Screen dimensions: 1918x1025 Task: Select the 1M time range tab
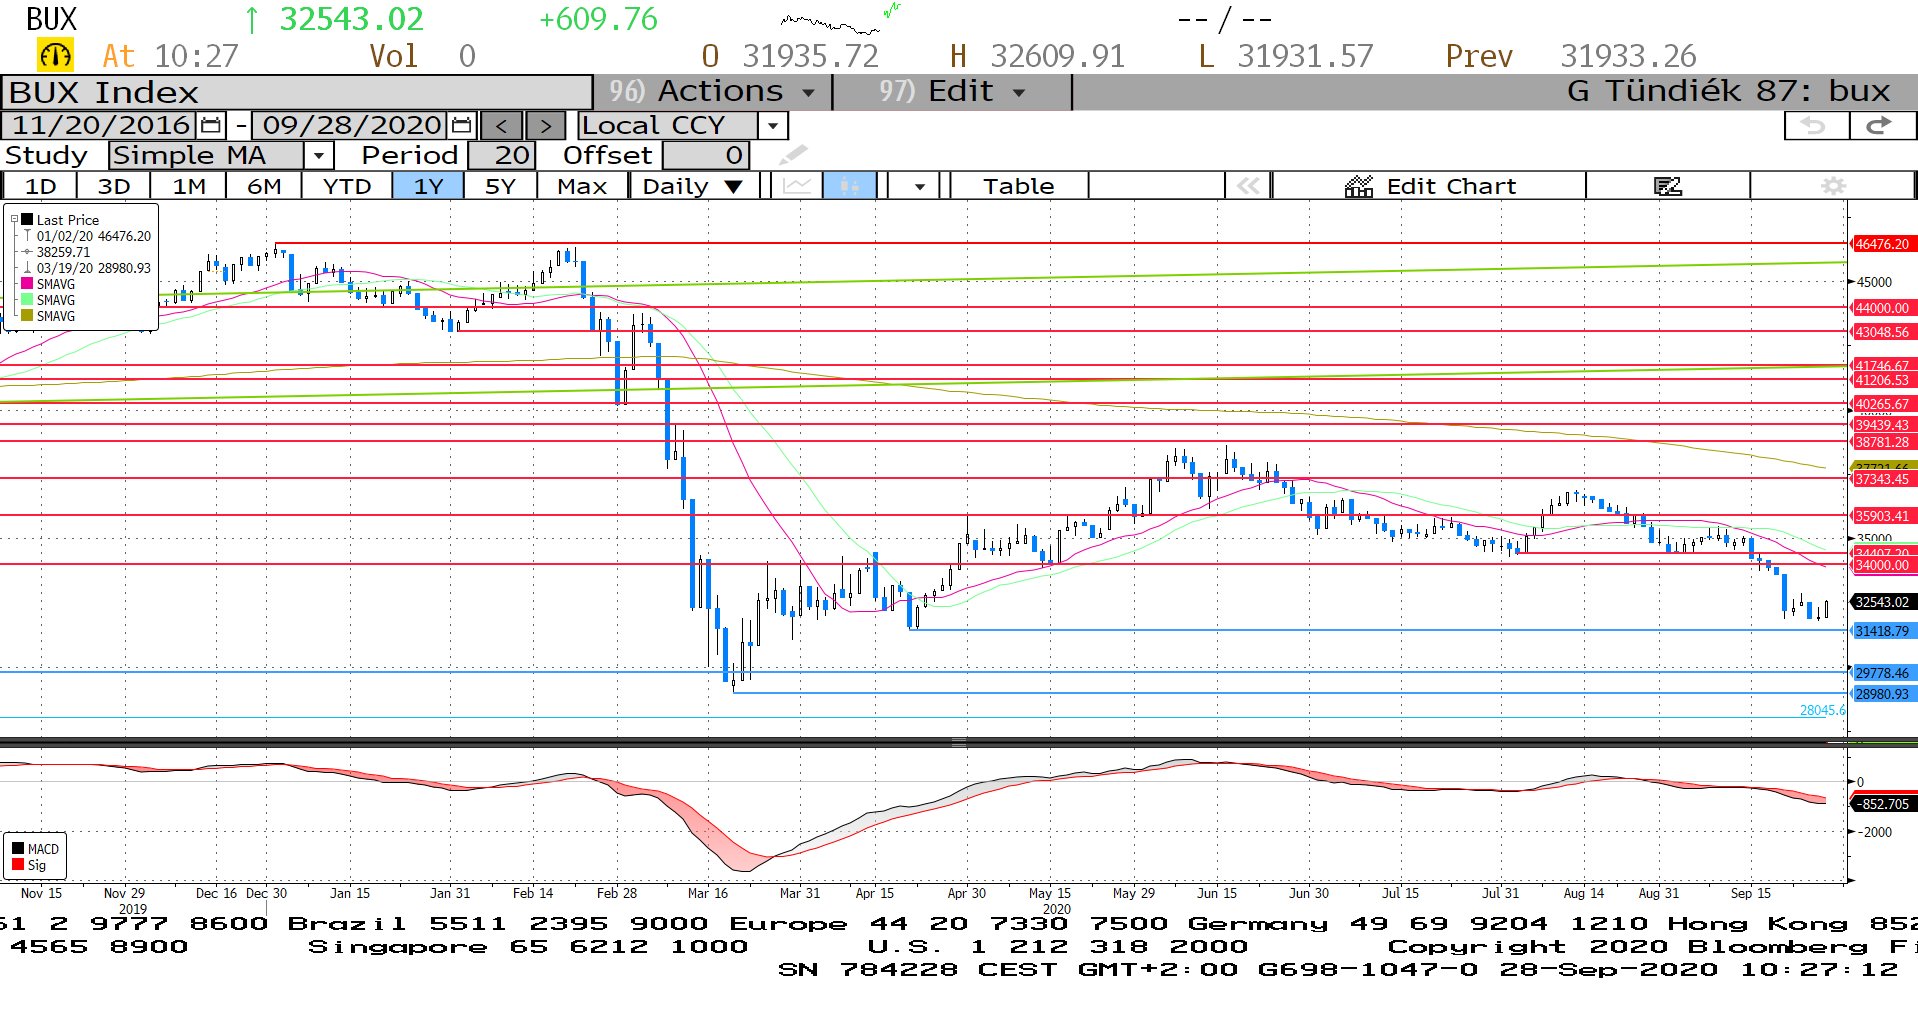[x=189, y=186]
